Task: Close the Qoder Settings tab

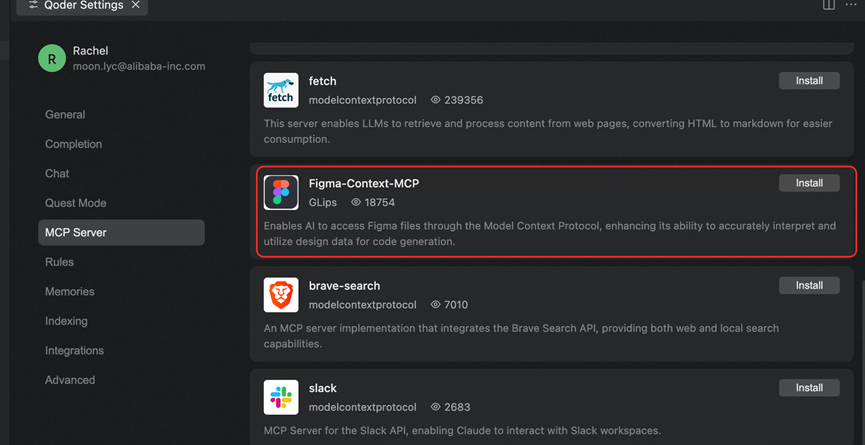Action: (136, 5)
